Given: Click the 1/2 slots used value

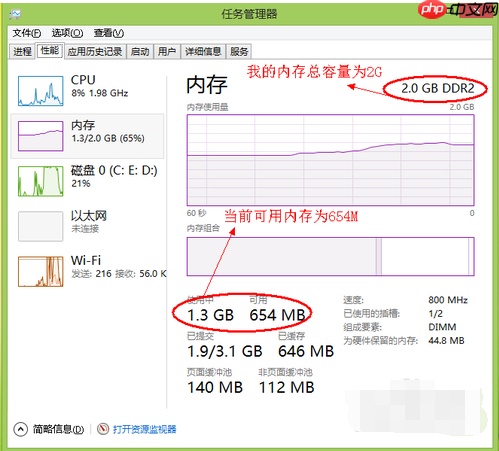Looking at the screenshot, I should click(435, 314).
